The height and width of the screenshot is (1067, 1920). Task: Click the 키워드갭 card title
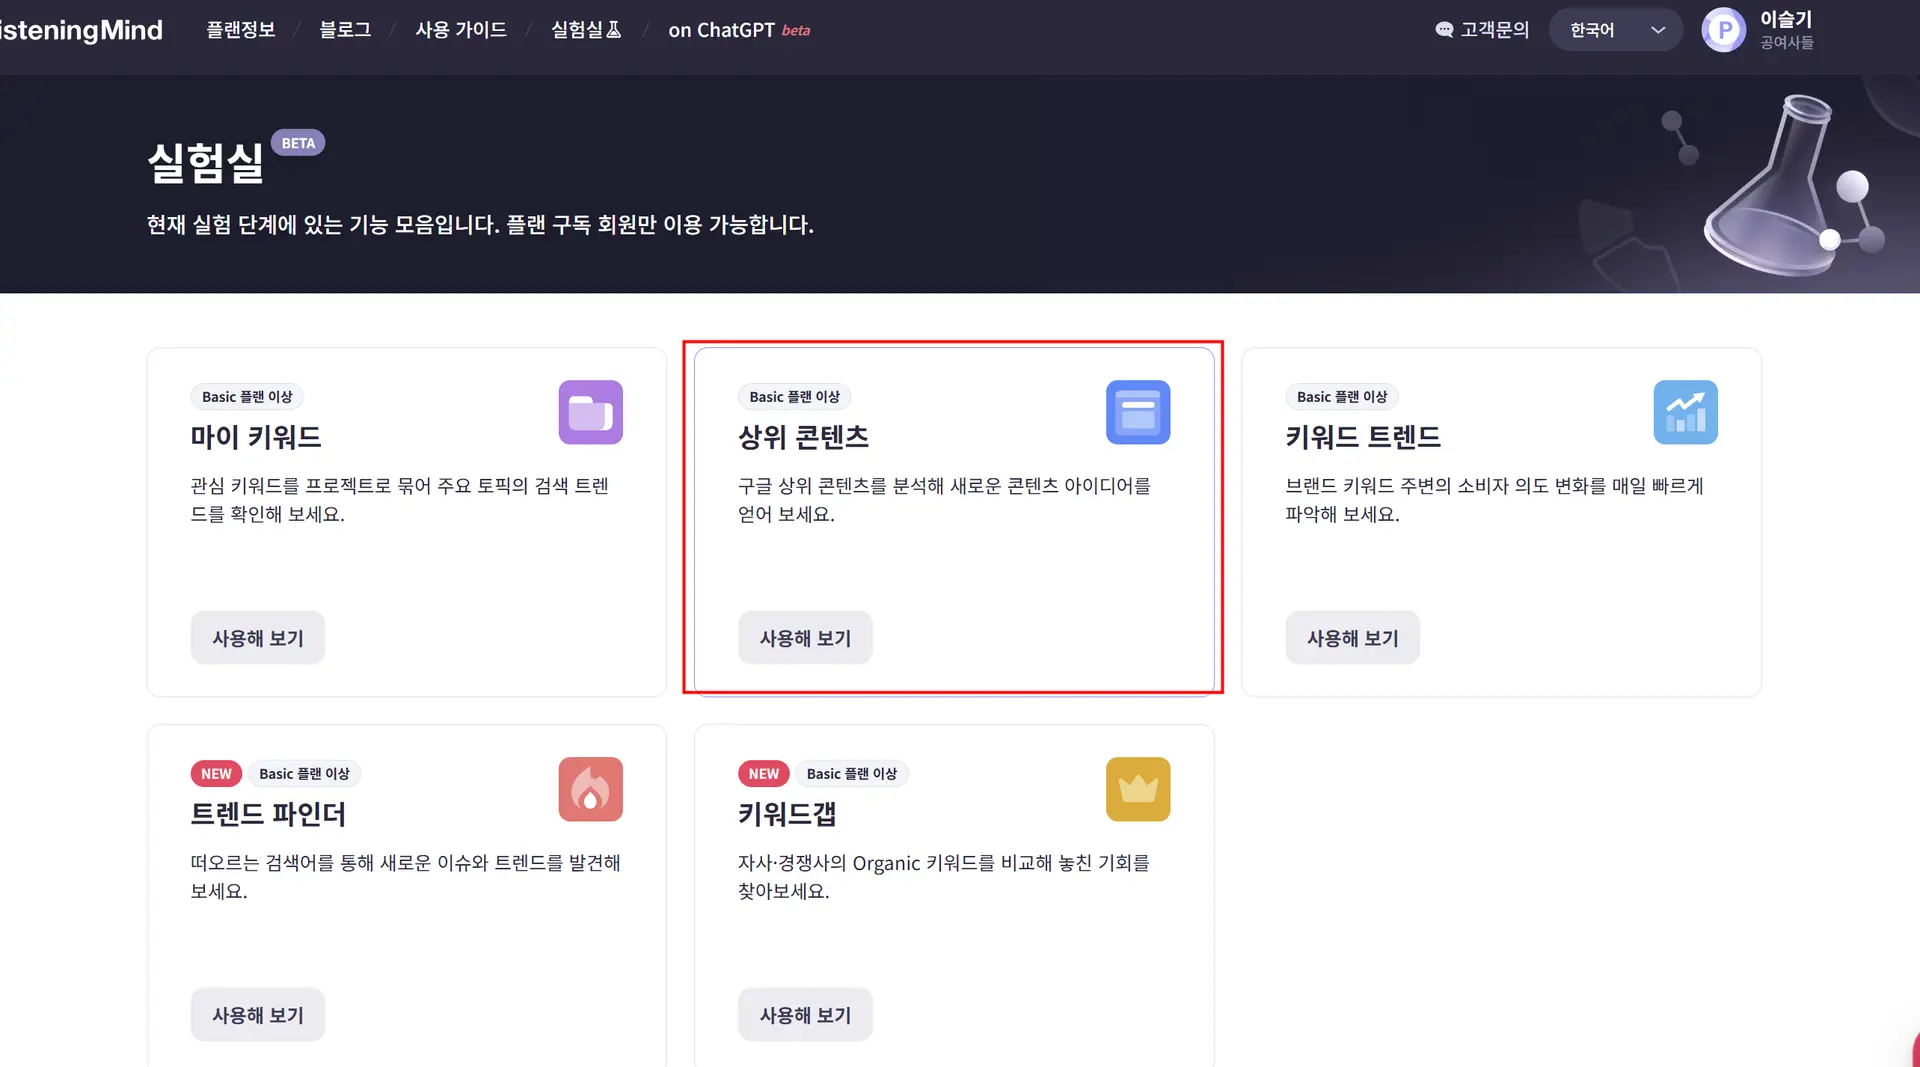[x=787, y=814]
